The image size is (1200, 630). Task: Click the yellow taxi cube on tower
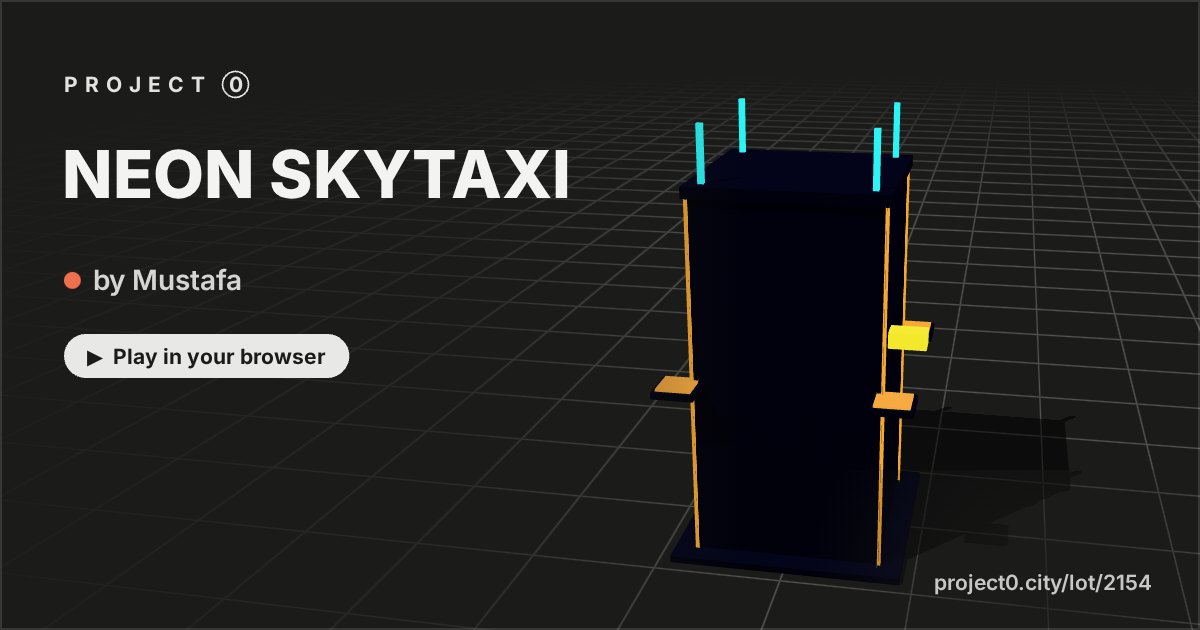click(909, 336)
